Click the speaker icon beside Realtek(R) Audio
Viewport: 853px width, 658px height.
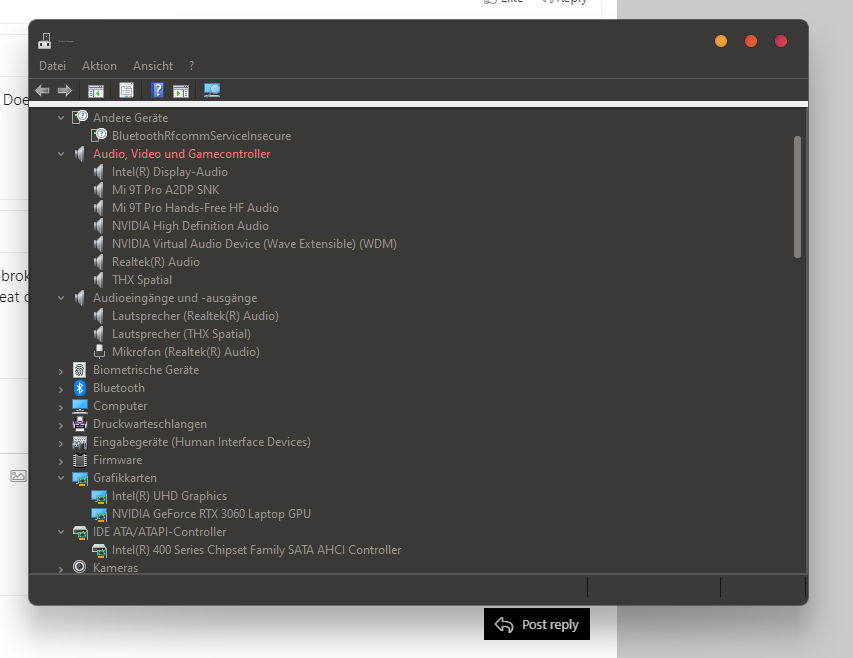point(98,262)
